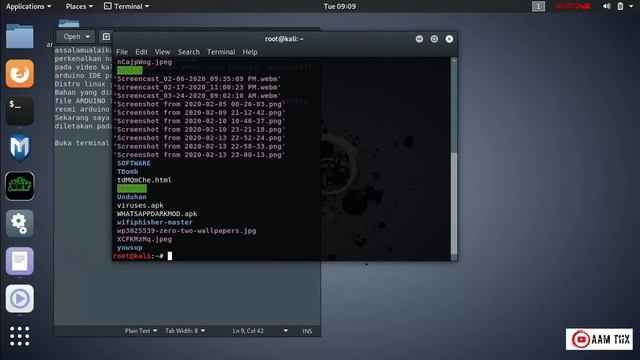
Task: Click the wifiphisher-master directory
Action: coord(155,222)
